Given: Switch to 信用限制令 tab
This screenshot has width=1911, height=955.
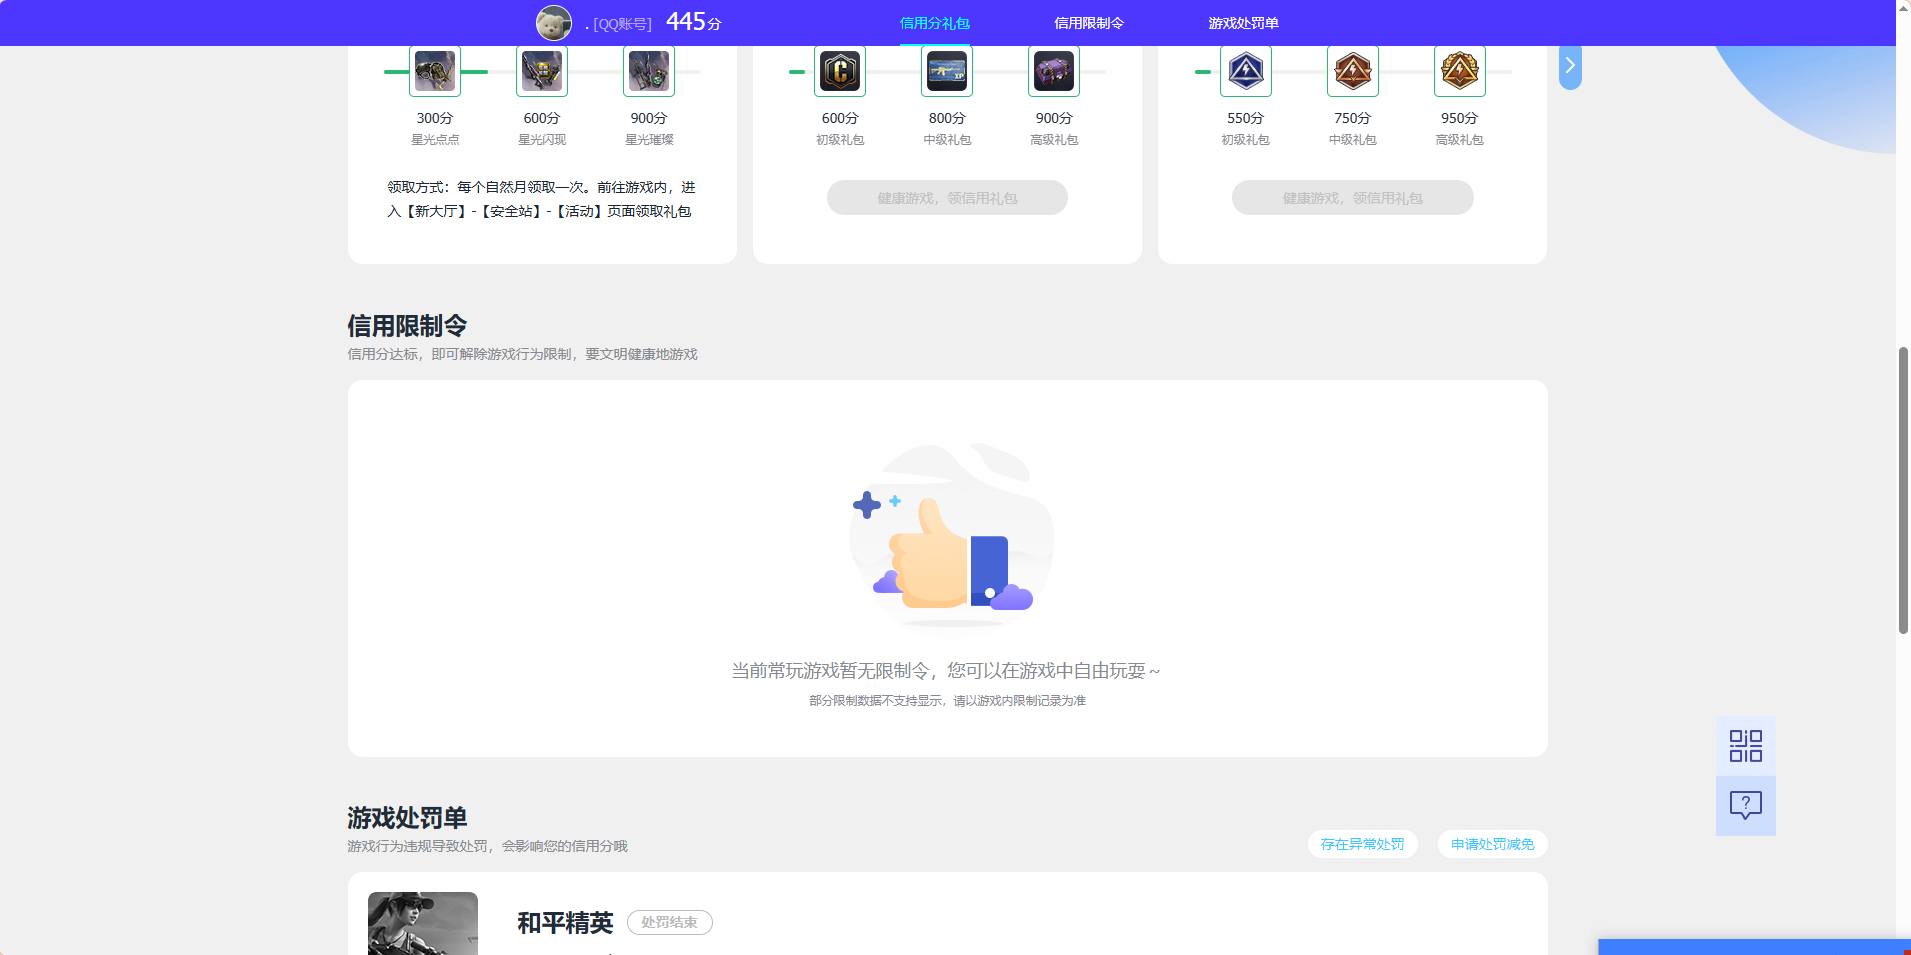Looking at the screenshot, I should coord(1089,23).
